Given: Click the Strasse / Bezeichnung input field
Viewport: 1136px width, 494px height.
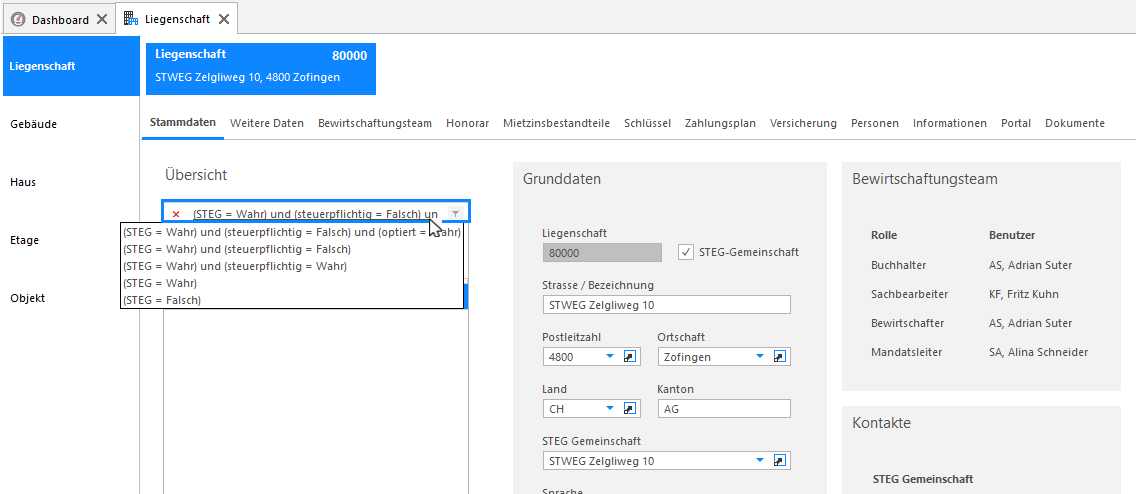Looking at the screenshot, I should click(666, 304).
